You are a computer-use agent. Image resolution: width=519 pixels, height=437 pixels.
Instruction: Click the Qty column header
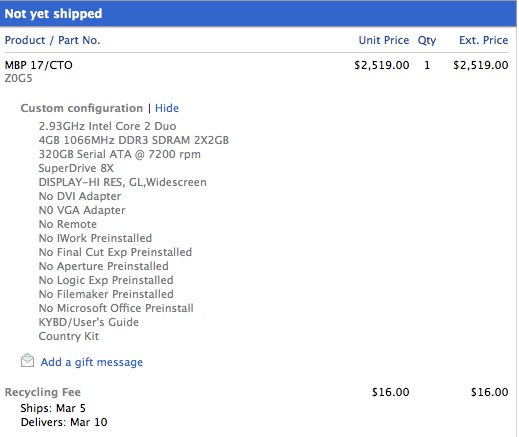pyautogui.click(x=427, y=40)
